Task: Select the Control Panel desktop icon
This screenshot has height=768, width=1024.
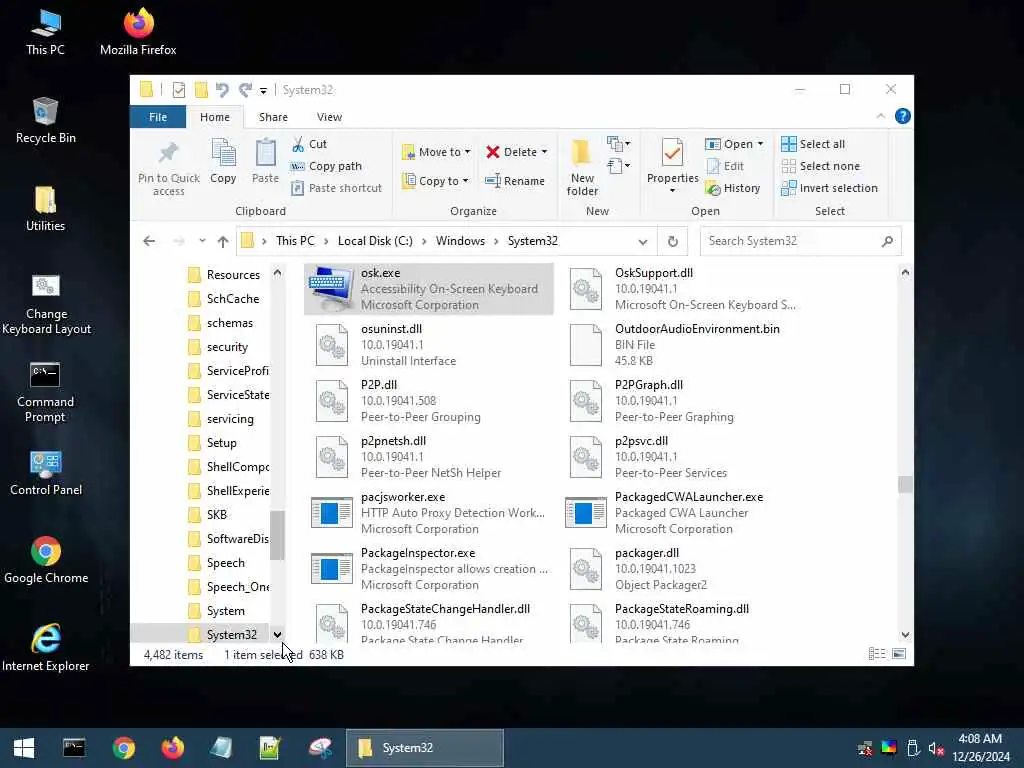Action: [46, 473]
